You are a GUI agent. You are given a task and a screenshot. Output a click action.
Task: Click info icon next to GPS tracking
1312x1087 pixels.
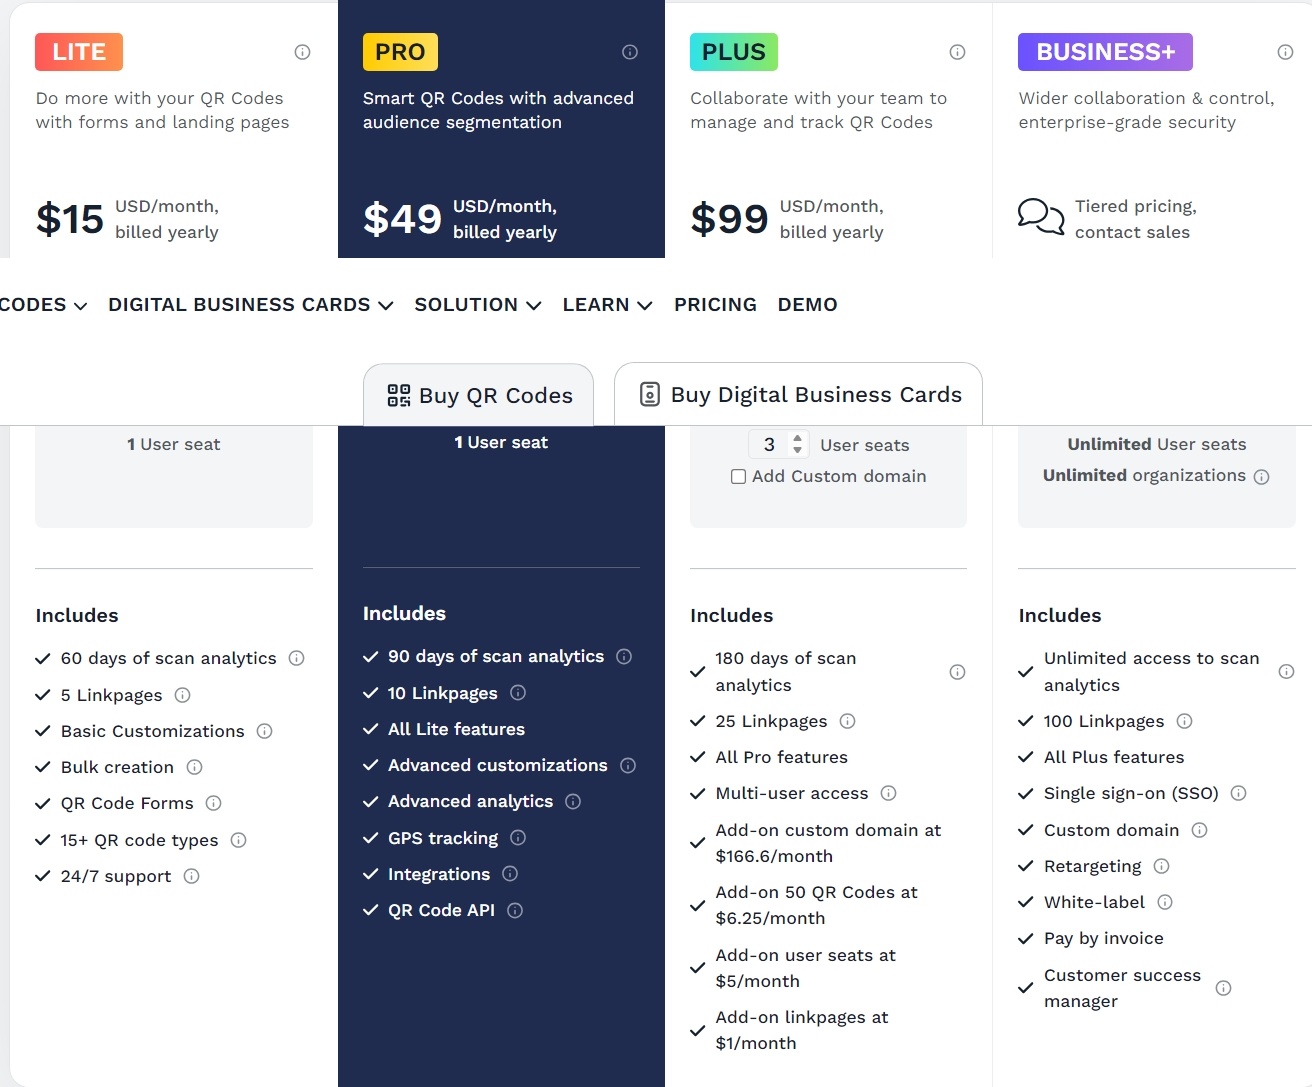518,838
